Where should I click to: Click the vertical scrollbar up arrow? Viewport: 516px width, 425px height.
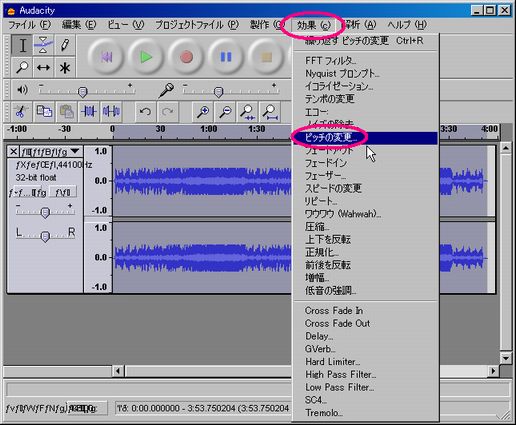click(506, 148)
